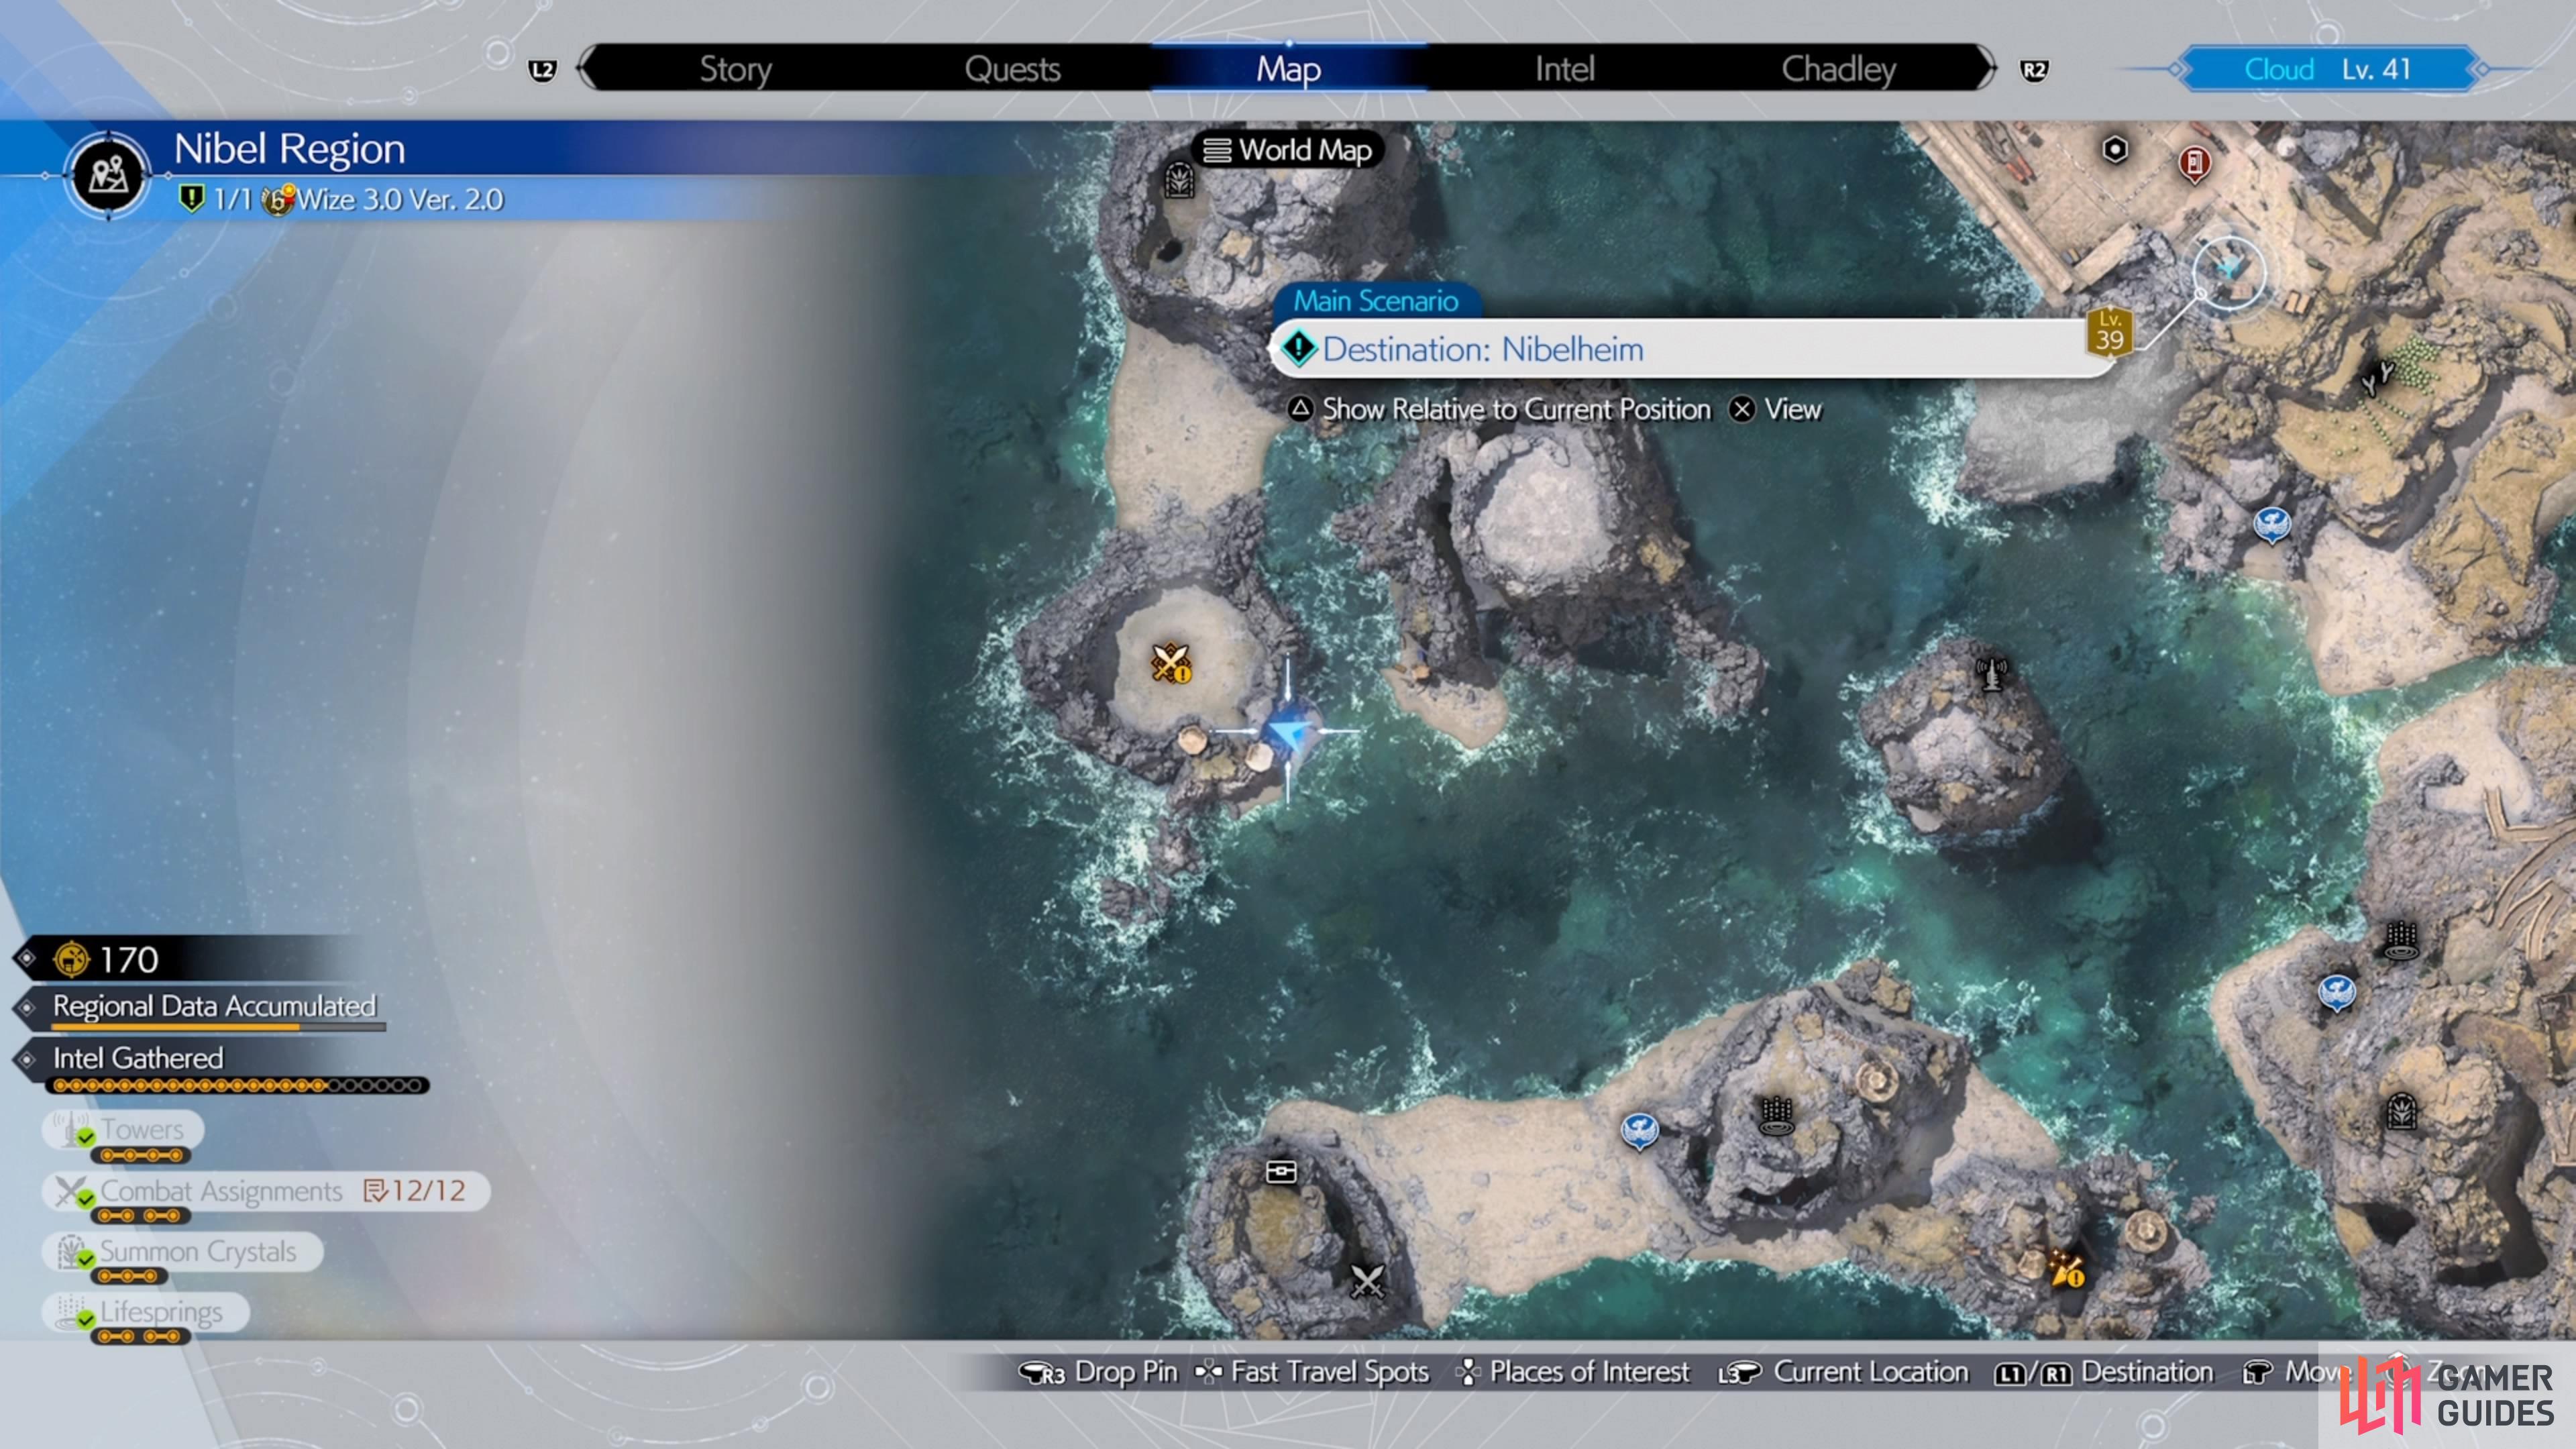Switch to the Story tab
Screen dimensions: 2576x1449
(735, 69)
